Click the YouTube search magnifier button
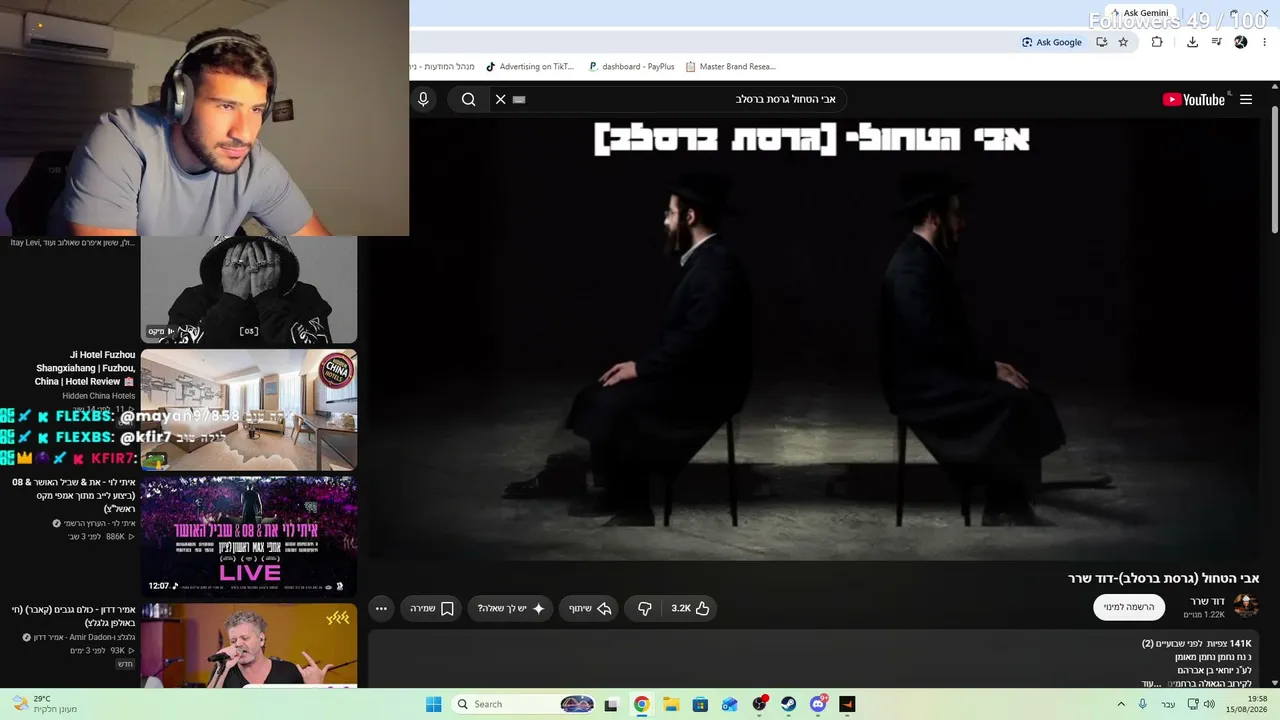This screenshot has width=1280, height=720. [468, 99]
